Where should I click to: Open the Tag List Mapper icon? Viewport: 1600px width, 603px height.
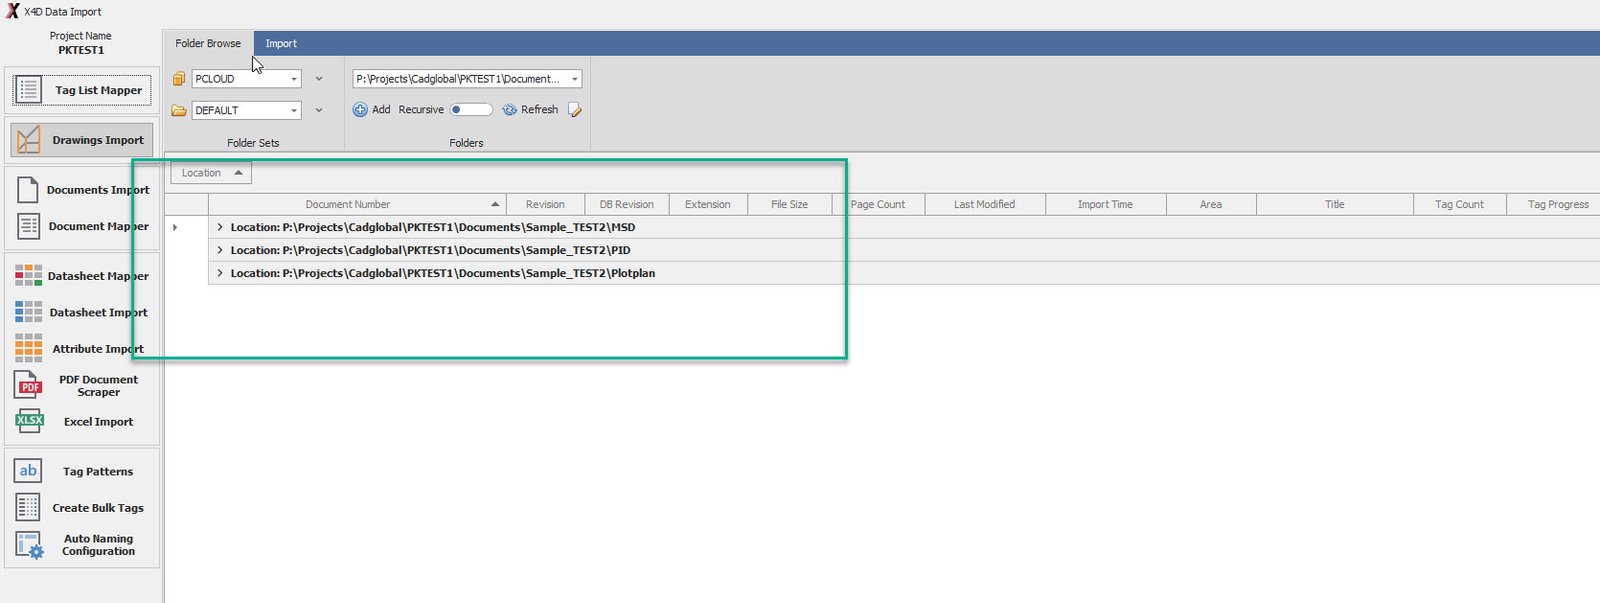[28, 90]
